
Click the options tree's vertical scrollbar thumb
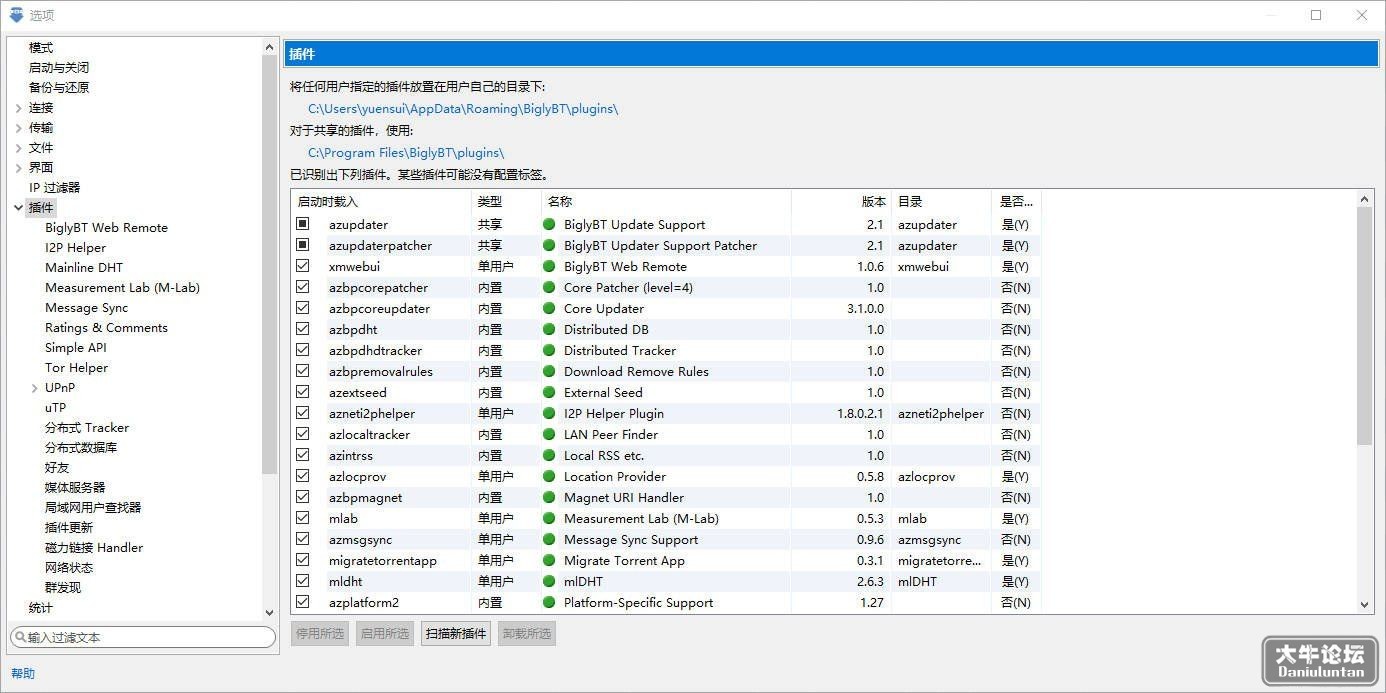click(x=269, y=264)
